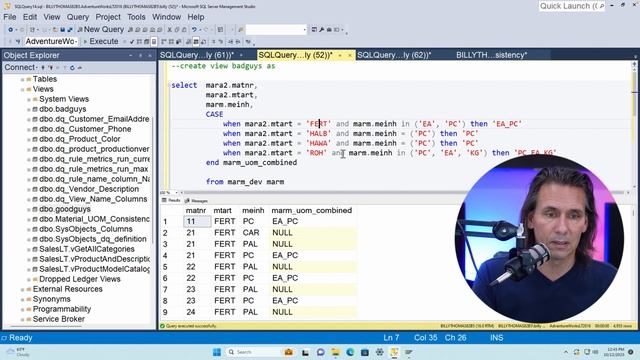Switch to BILLYTH...sistency tab
This screenshot has width=640, height=360.
tap(491, 55)
